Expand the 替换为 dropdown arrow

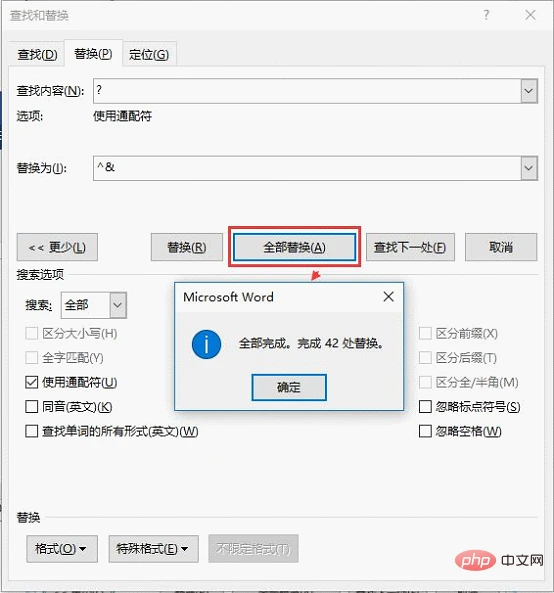coord(529,168)
